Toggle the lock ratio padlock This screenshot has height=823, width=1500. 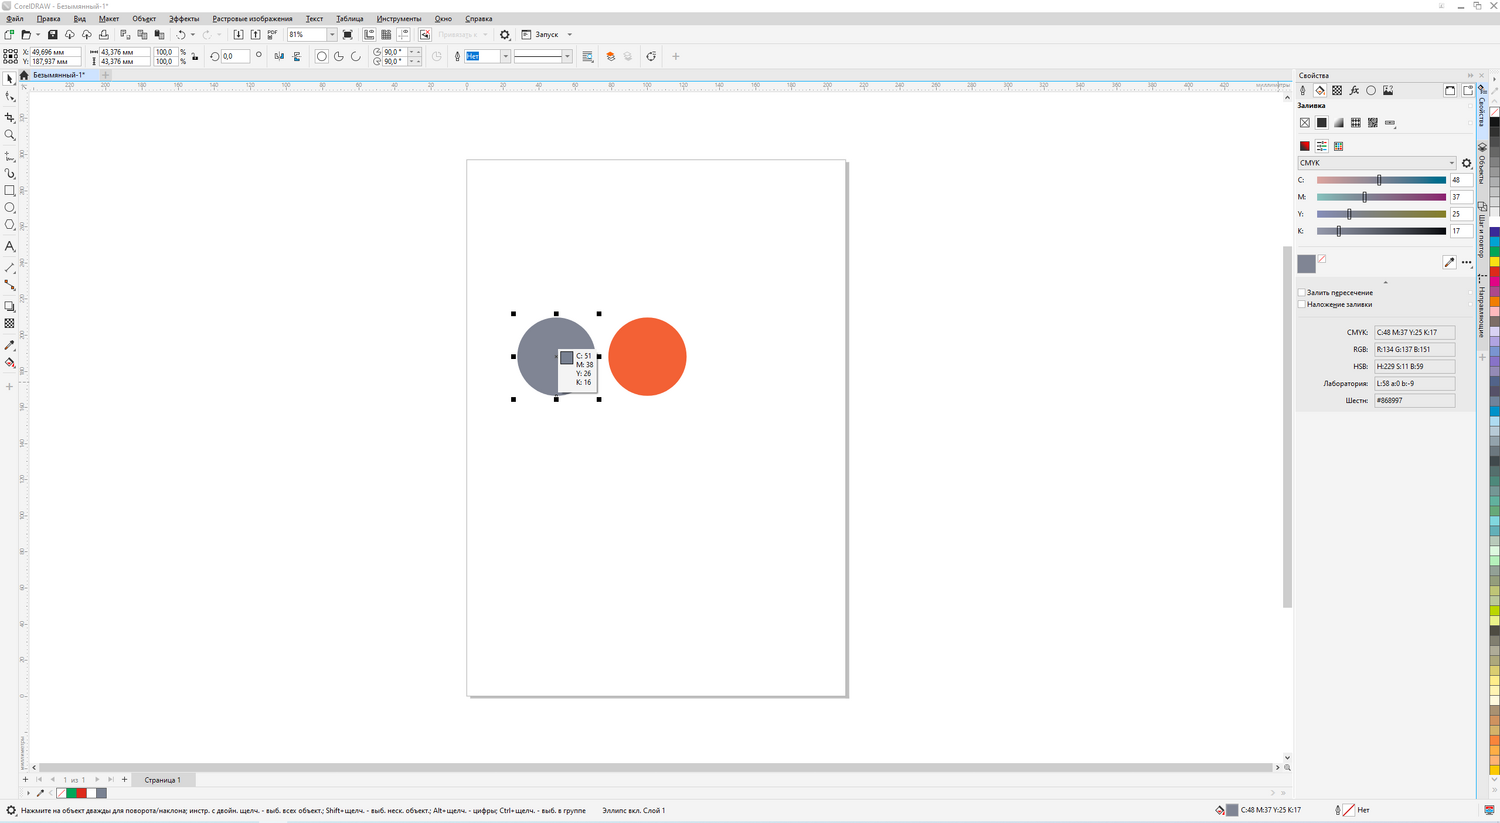(195, 57)
